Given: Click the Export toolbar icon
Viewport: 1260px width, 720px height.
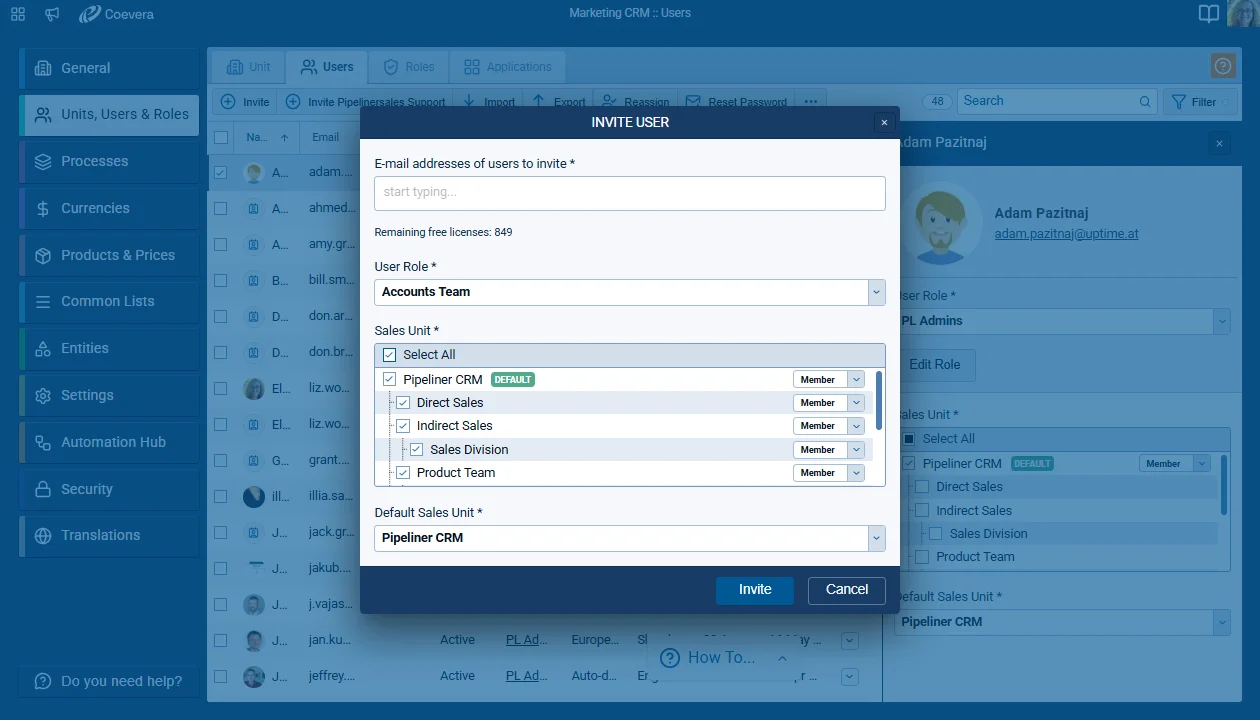Looking at the screenshot, I should coord(538,102).
